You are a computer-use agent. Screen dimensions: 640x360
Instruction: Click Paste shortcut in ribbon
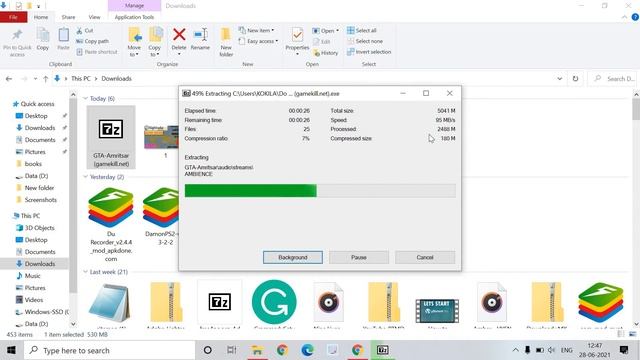click(97, 52)
